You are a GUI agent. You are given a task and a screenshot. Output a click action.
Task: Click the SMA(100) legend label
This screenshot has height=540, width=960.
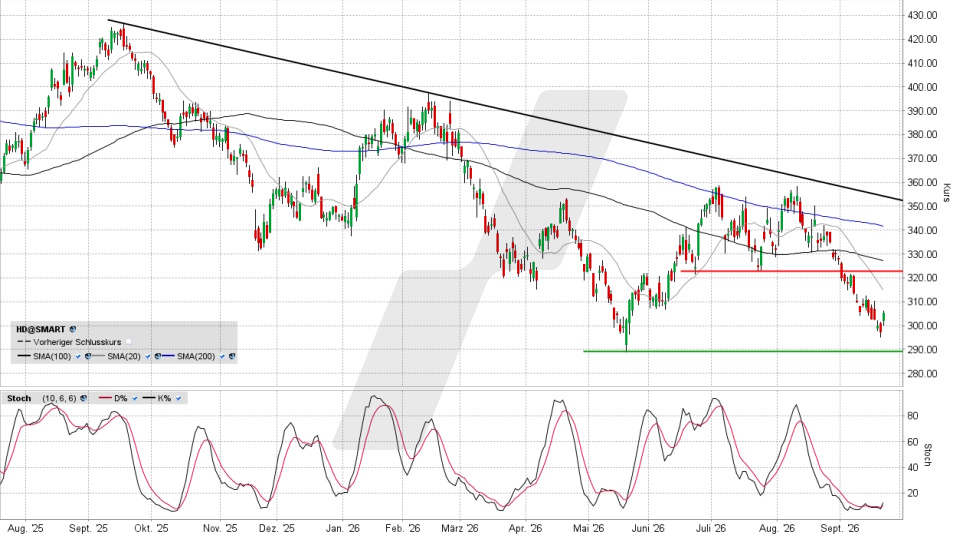52,356
